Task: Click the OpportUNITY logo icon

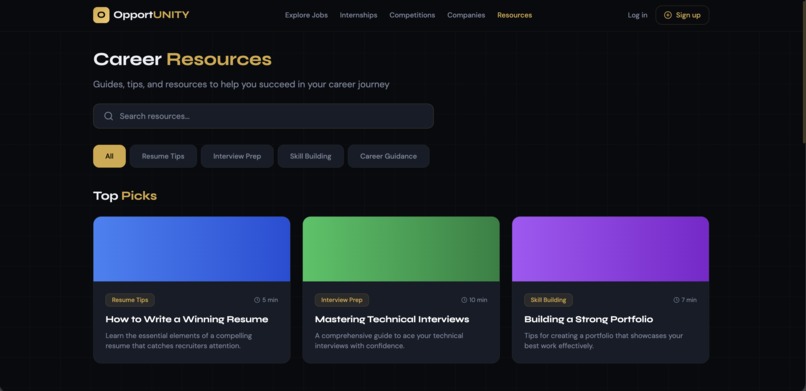Action: click(101, 15)
